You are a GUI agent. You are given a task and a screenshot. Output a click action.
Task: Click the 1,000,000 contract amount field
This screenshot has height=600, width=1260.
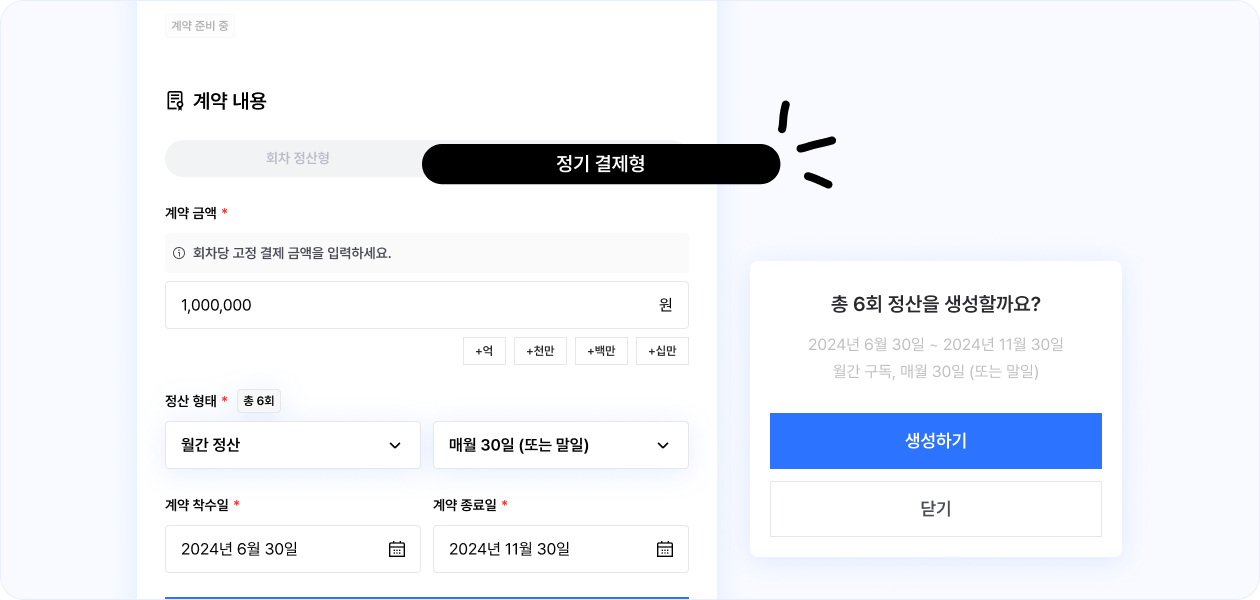tap(410, 305)
